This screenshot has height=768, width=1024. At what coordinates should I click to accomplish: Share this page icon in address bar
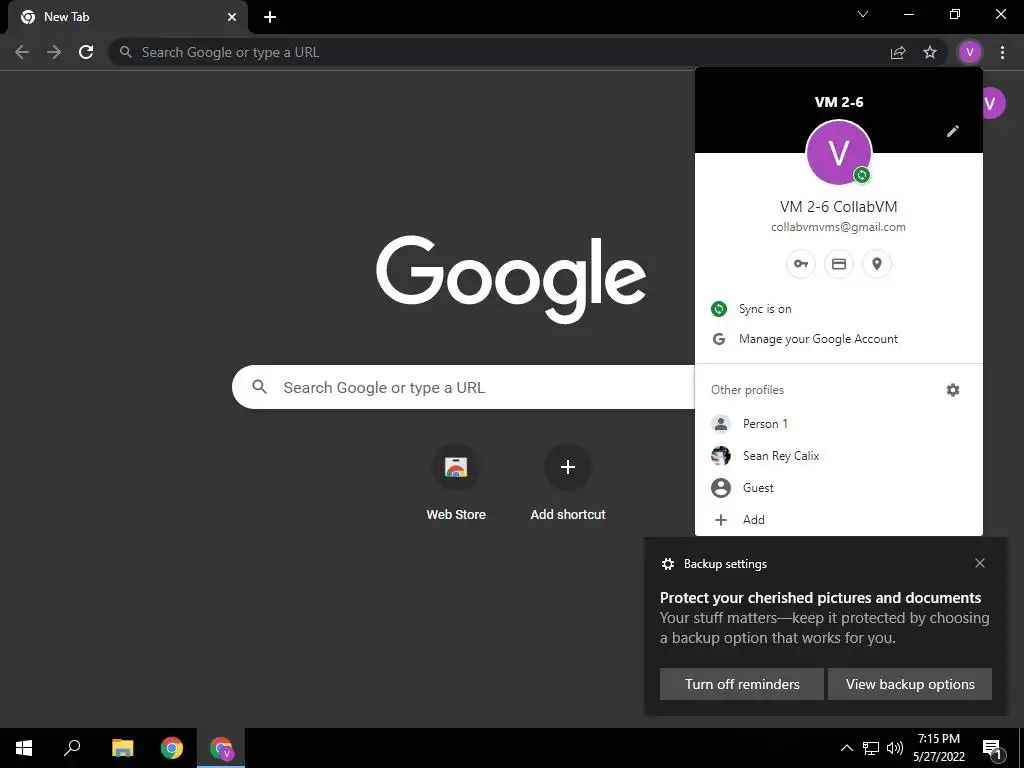coord(898,52)
